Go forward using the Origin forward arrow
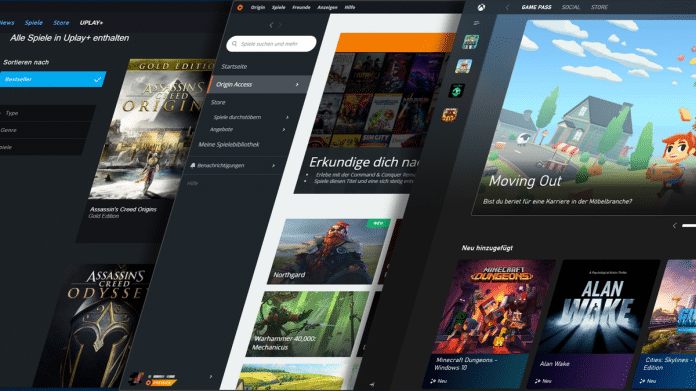 pyautogui.click(x=280, y=25)
